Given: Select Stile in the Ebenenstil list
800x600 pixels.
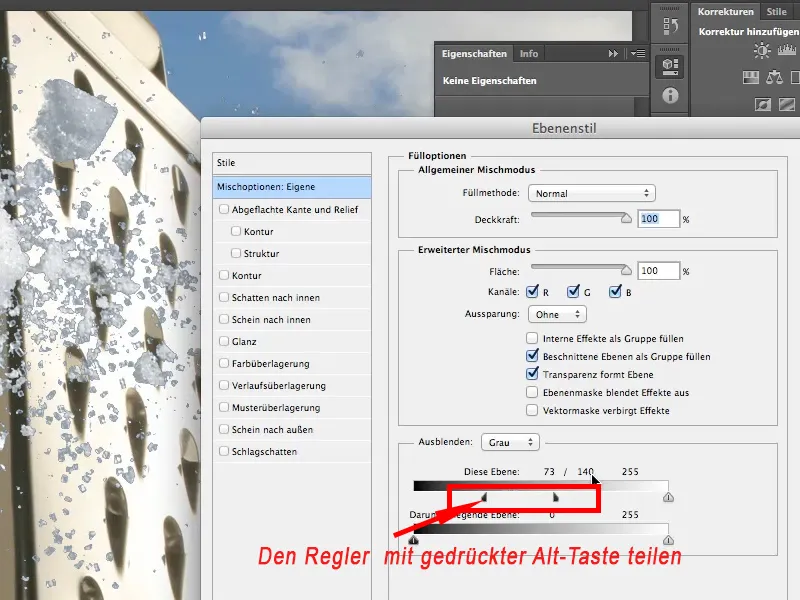Looking at the screenshot, I should [x=292, y=163].
